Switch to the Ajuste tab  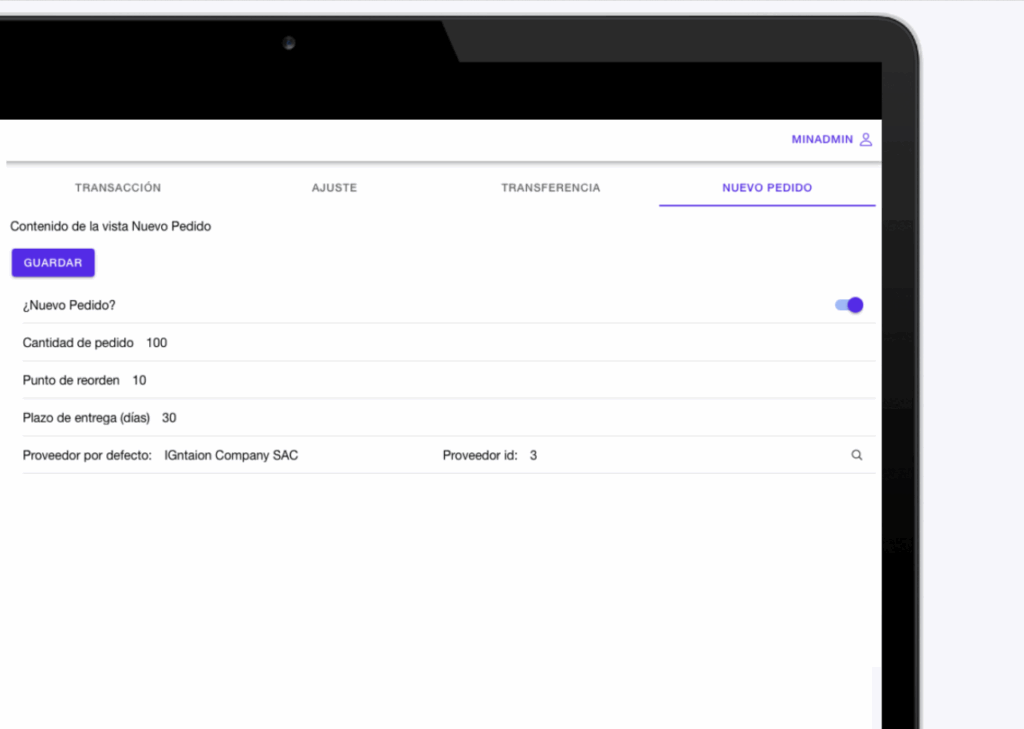(x=334, y=188)
